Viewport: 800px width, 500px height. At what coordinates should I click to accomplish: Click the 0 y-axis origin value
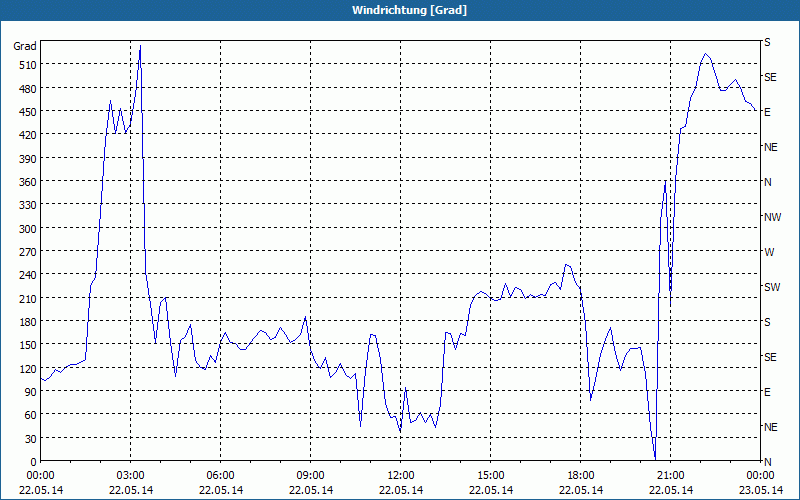coord(34,462)
